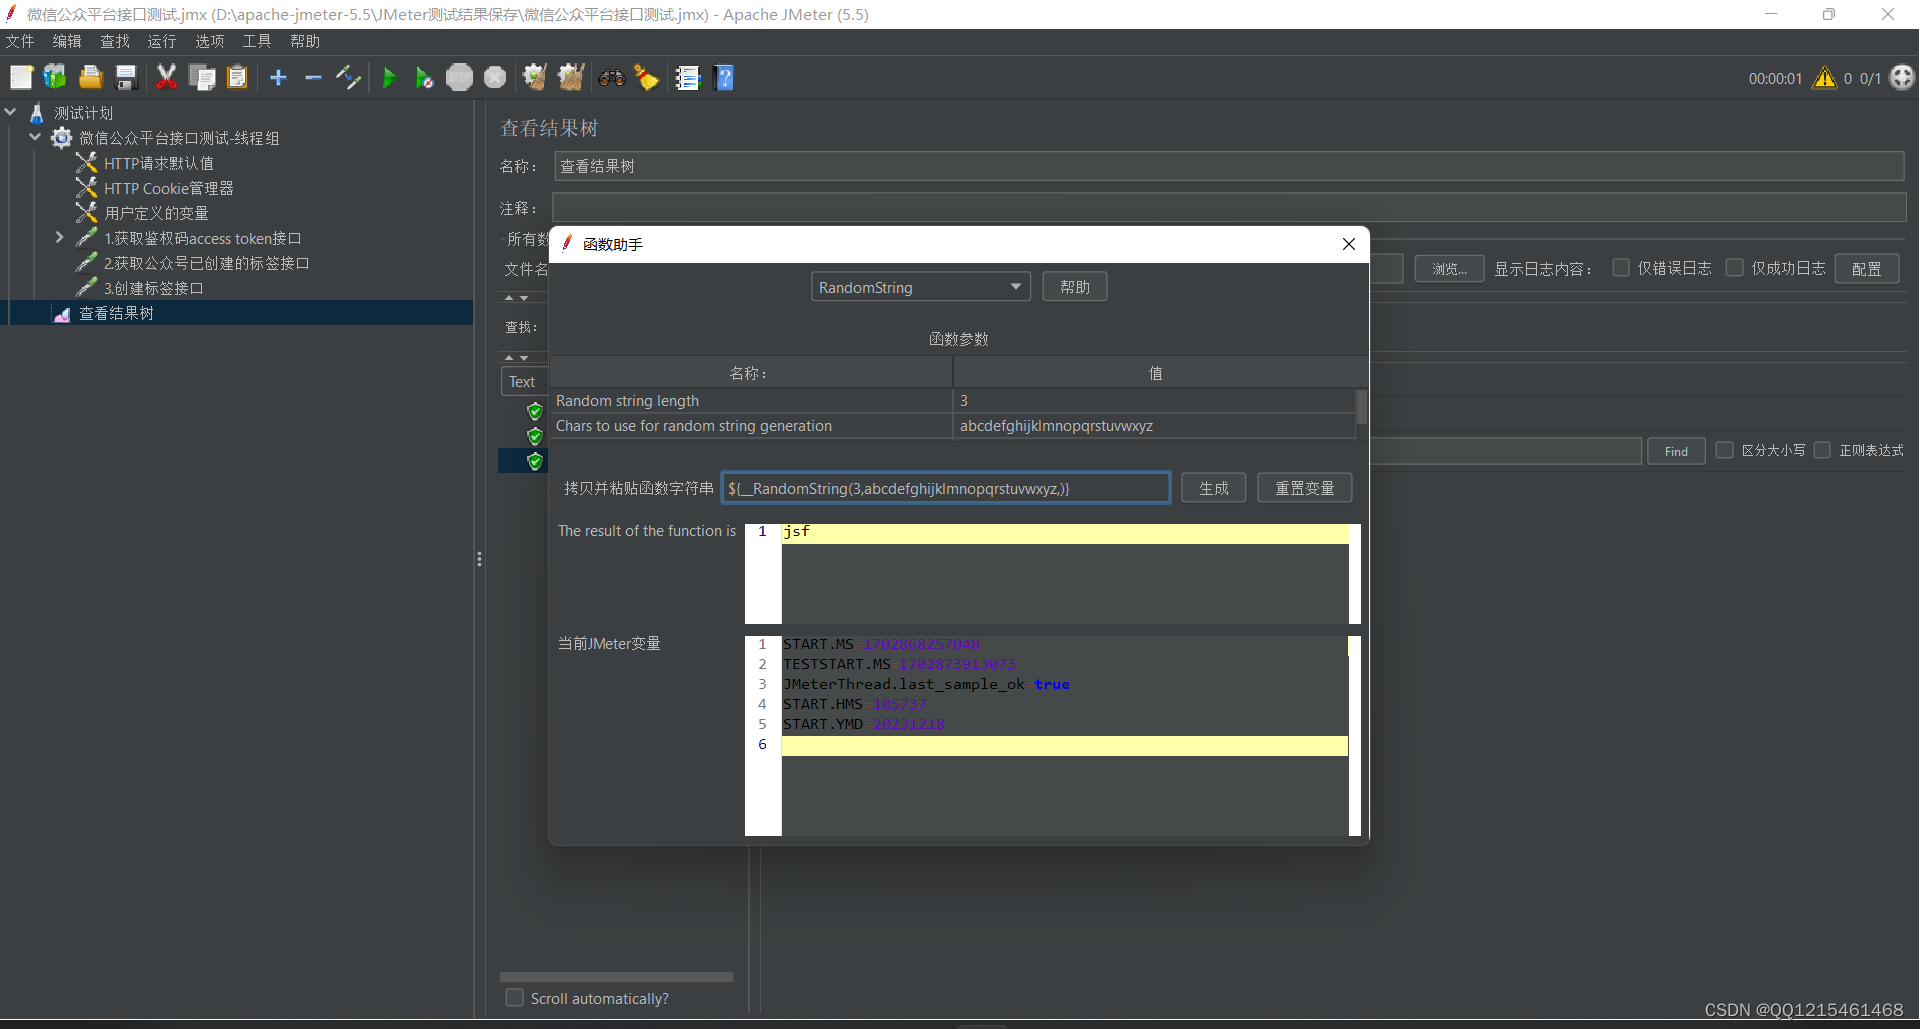Open the RandomString function dropdown

[x=920, y=287]
